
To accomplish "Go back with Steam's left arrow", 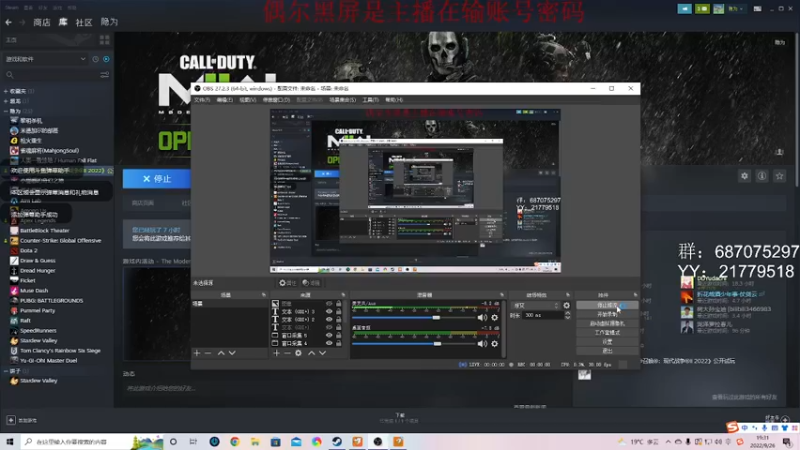I will click(8, 22).
